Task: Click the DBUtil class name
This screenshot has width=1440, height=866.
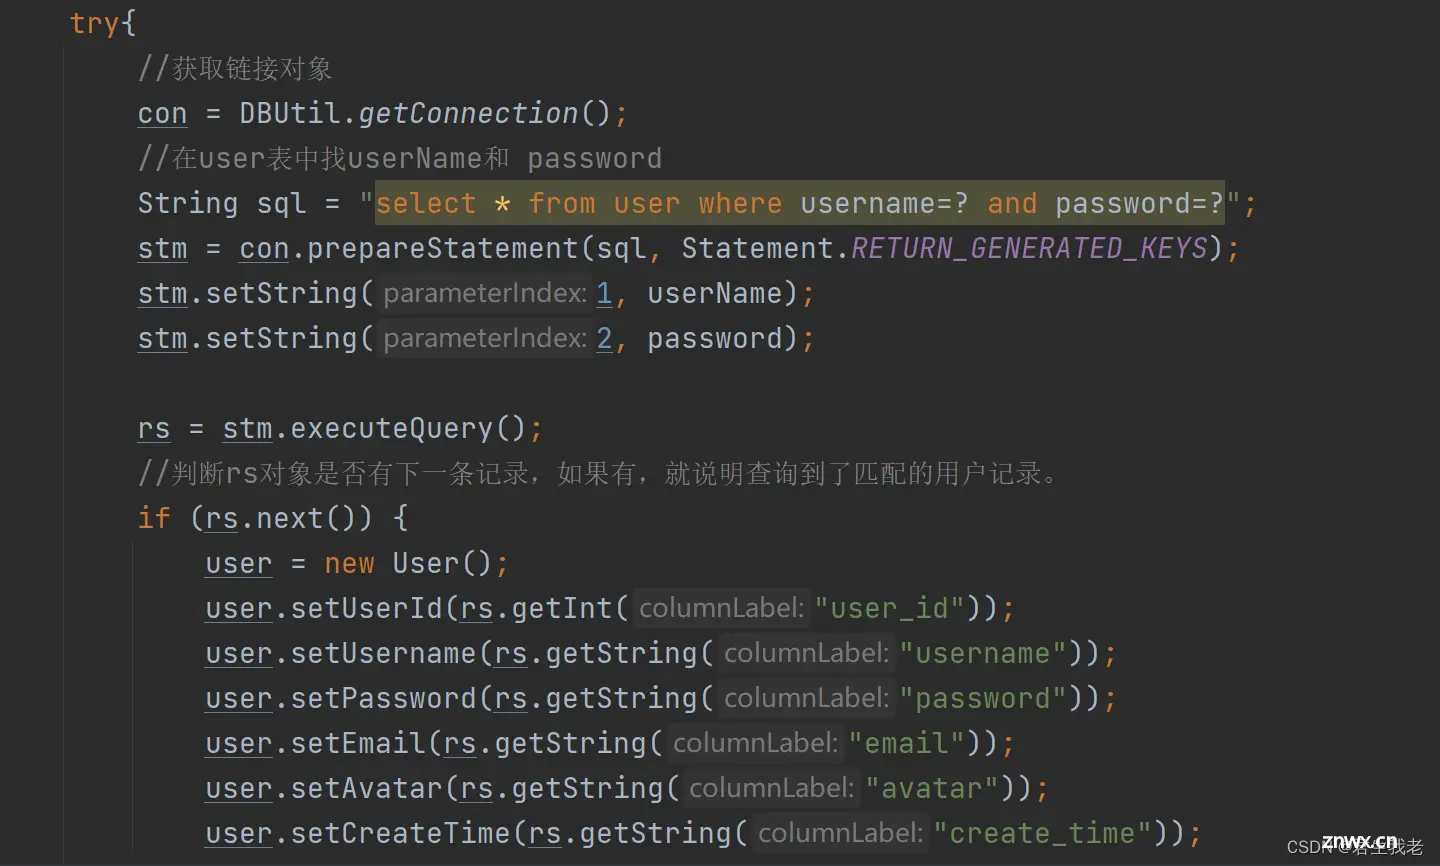Action: [290, 113]
